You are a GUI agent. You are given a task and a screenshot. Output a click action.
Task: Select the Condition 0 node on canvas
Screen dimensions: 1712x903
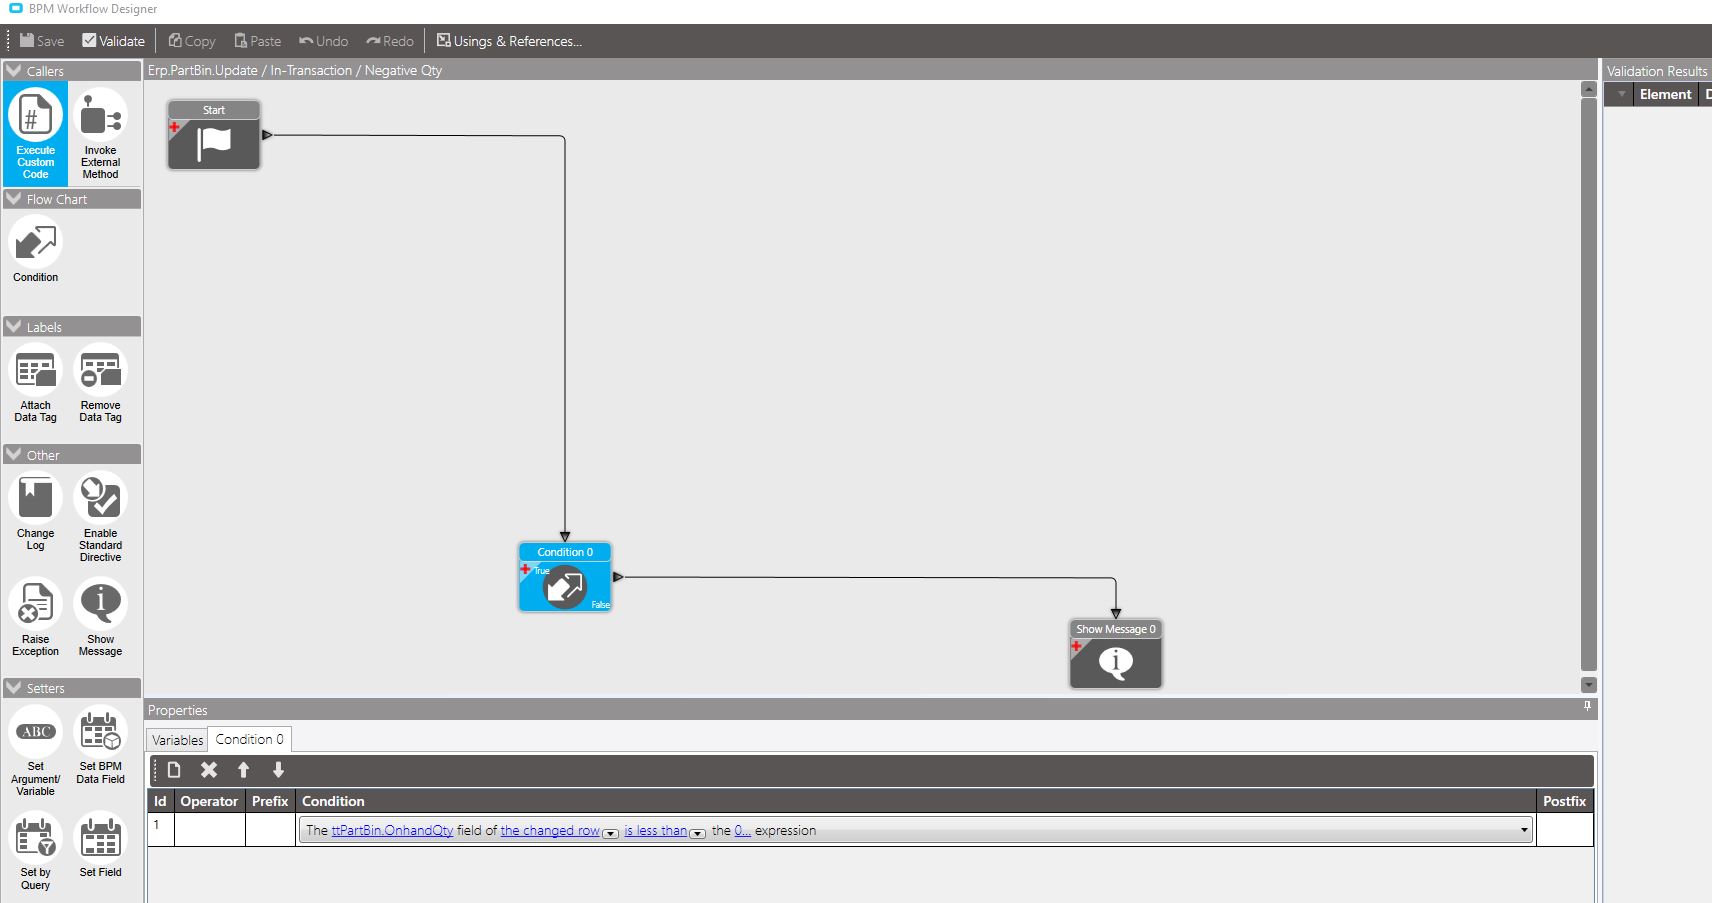565,577
